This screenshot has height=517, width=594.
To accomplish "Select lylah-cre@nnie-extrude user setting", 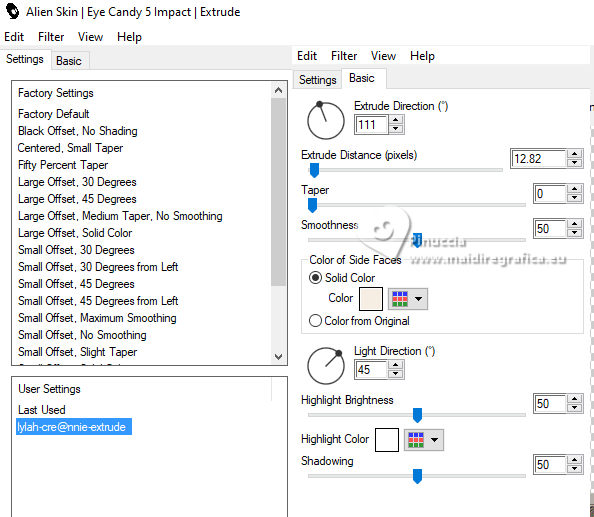I will [74, 427].
